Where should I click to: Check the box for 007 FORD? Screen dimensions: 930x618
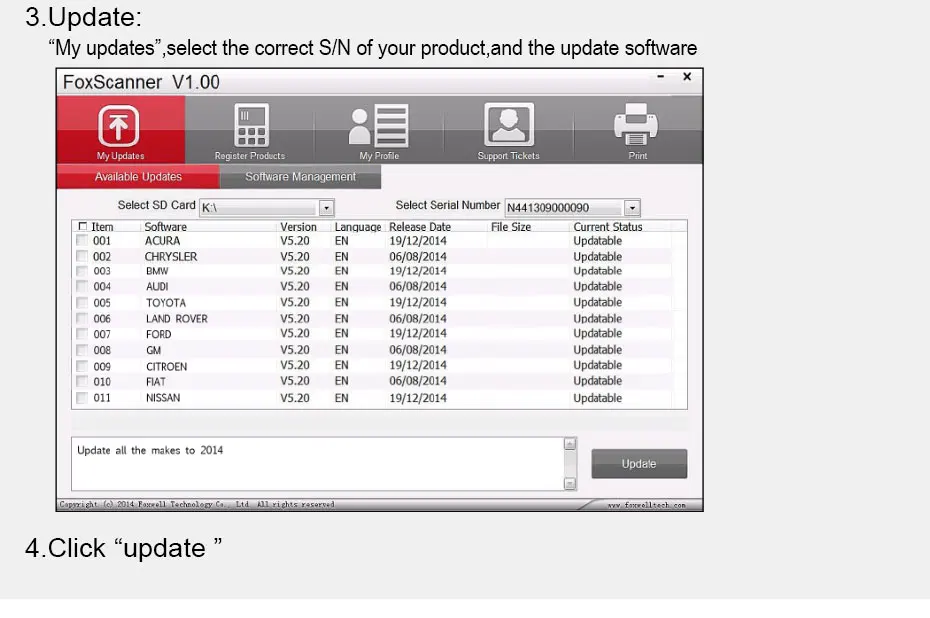(82, 334)
